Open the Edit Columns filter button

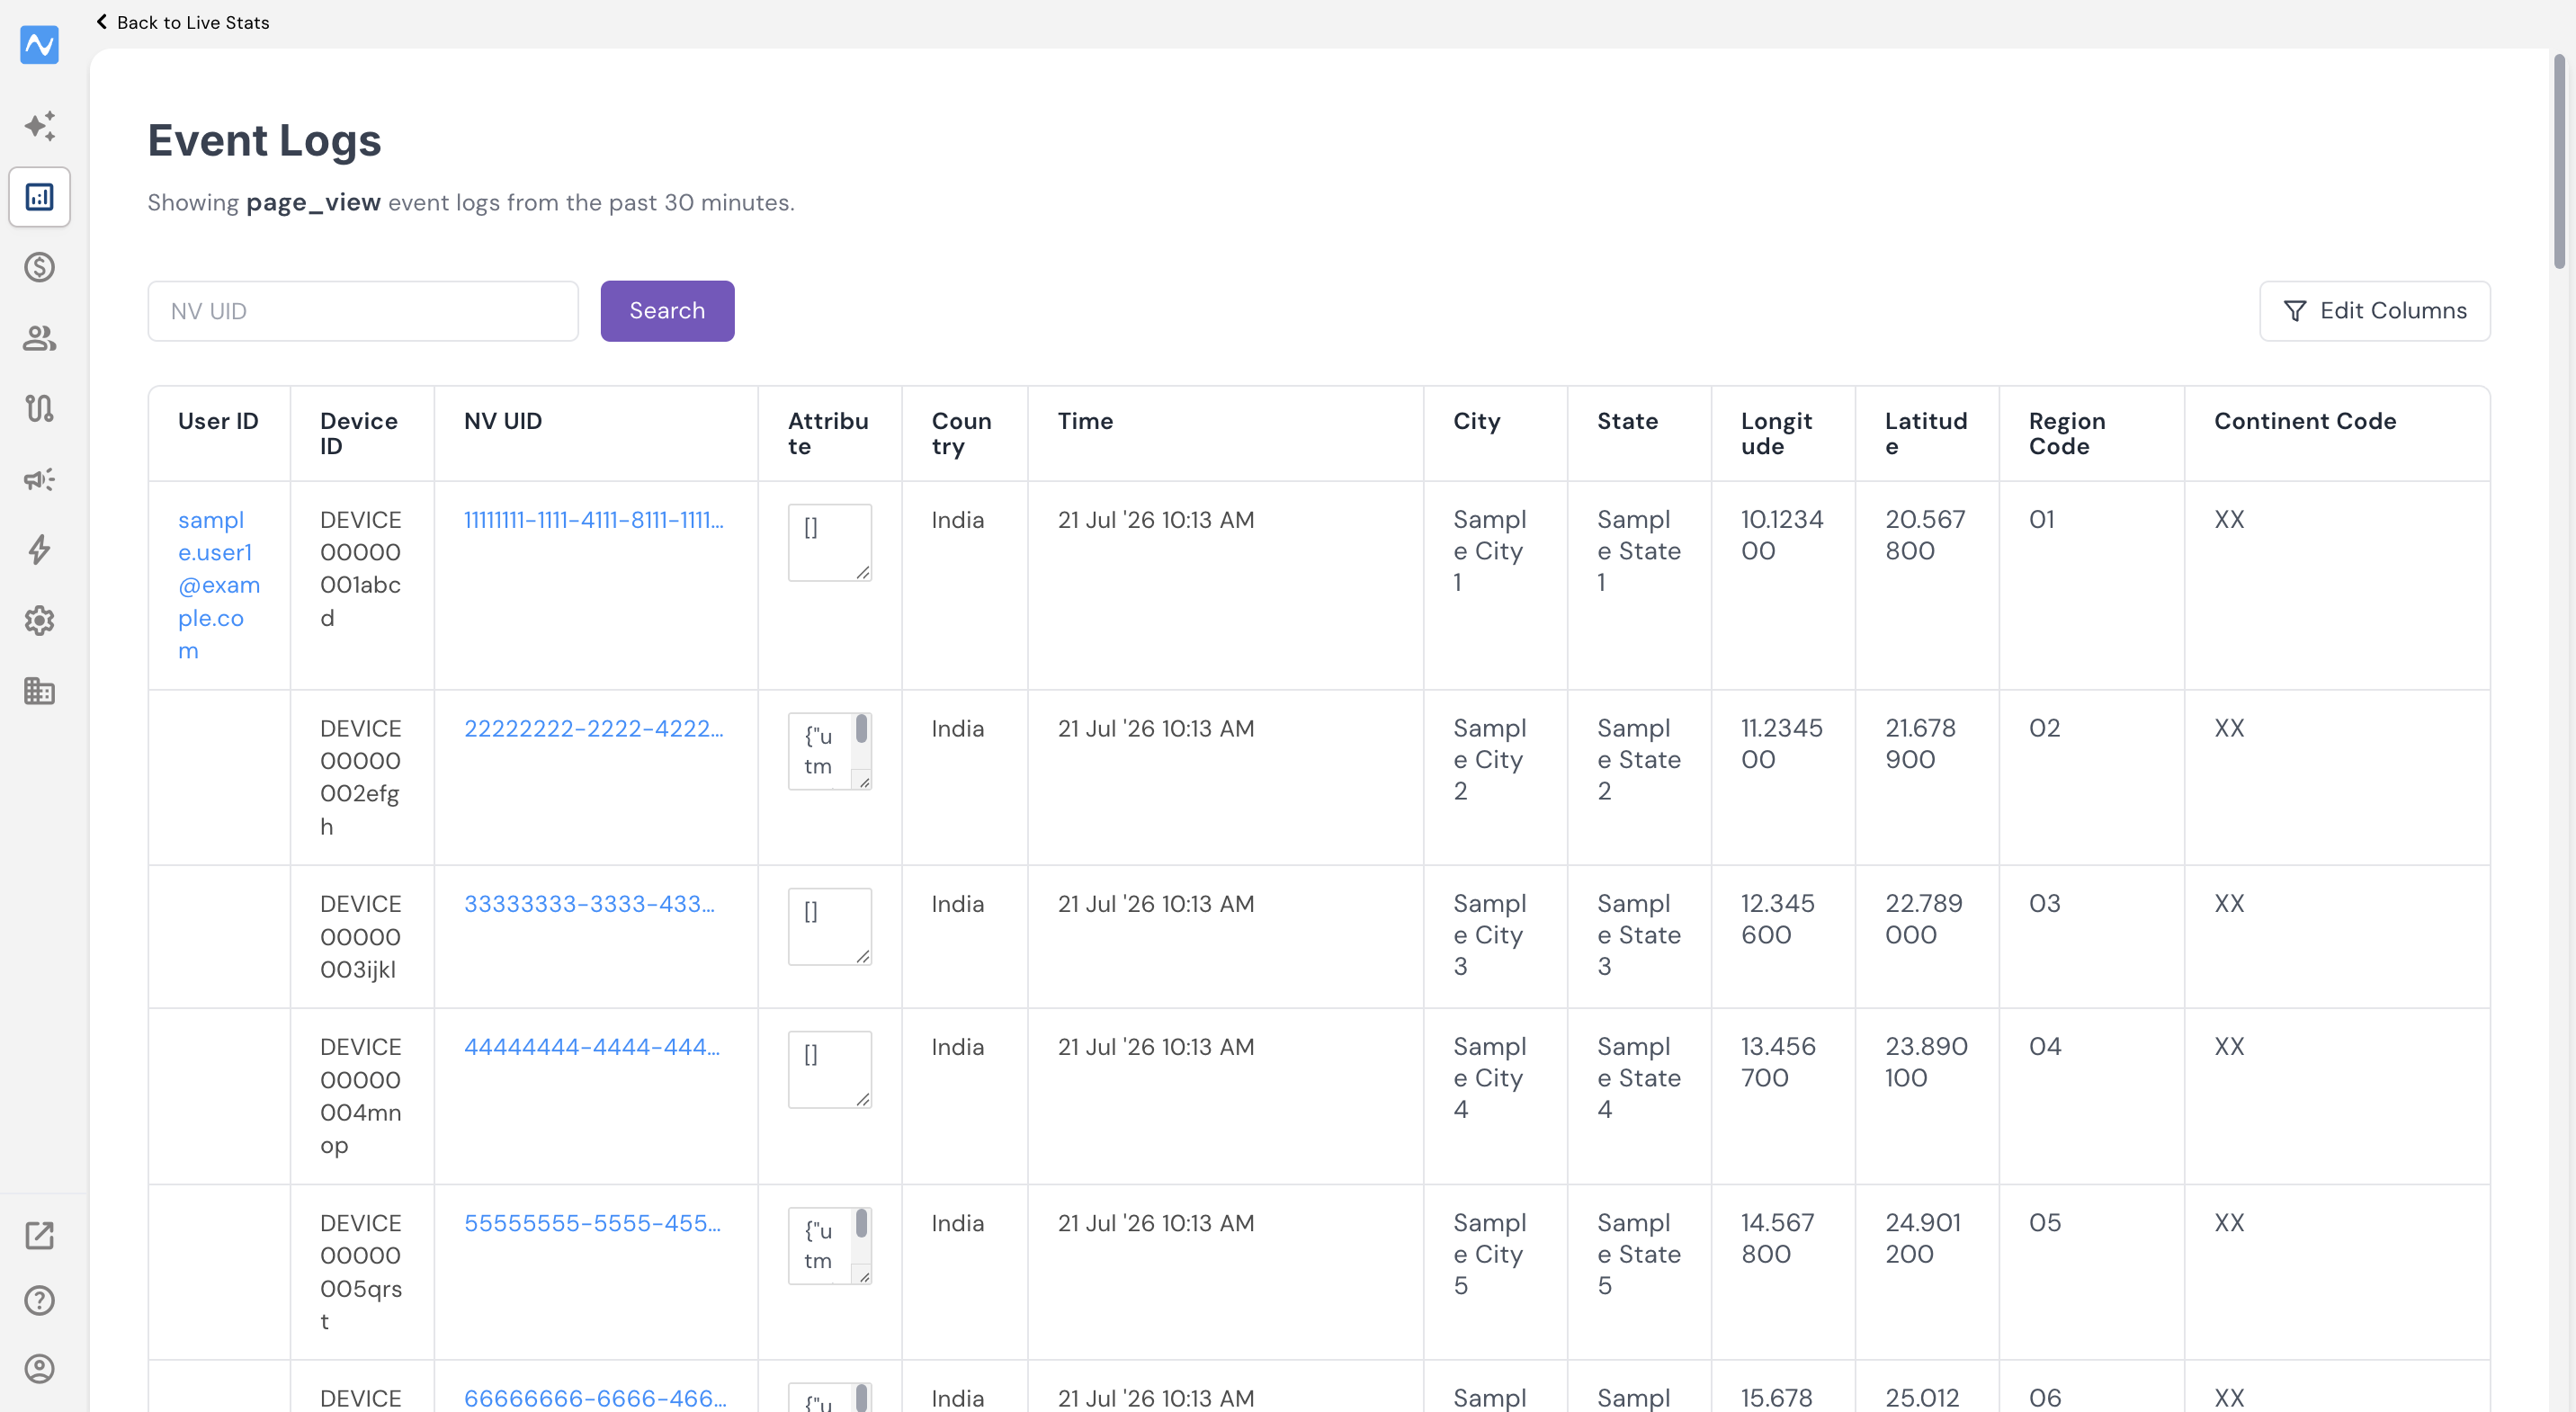[x=2374, y=311]
